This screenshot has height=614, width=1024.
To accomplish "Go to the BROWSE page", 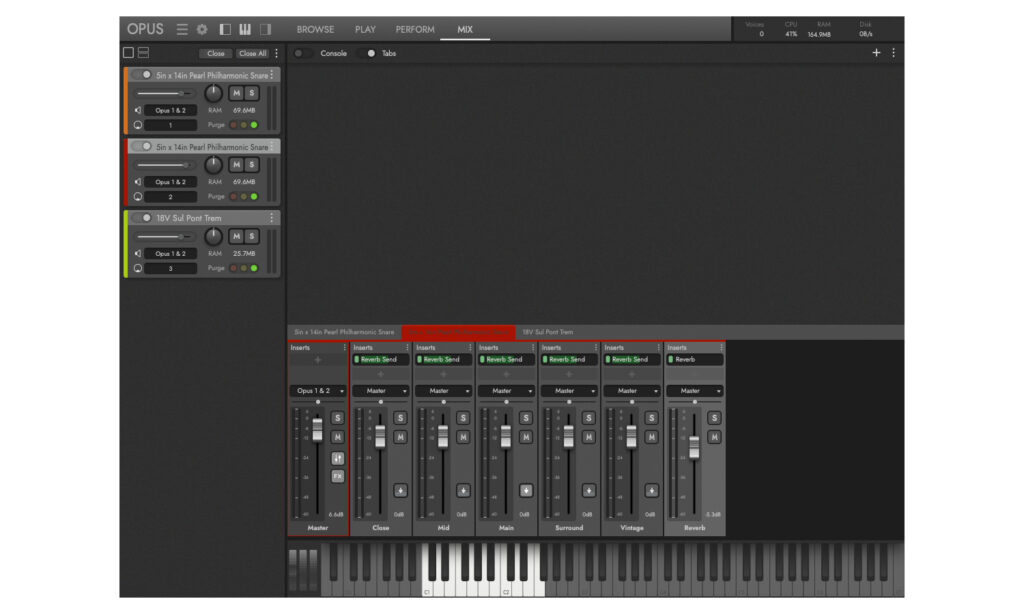I will 315,29.
